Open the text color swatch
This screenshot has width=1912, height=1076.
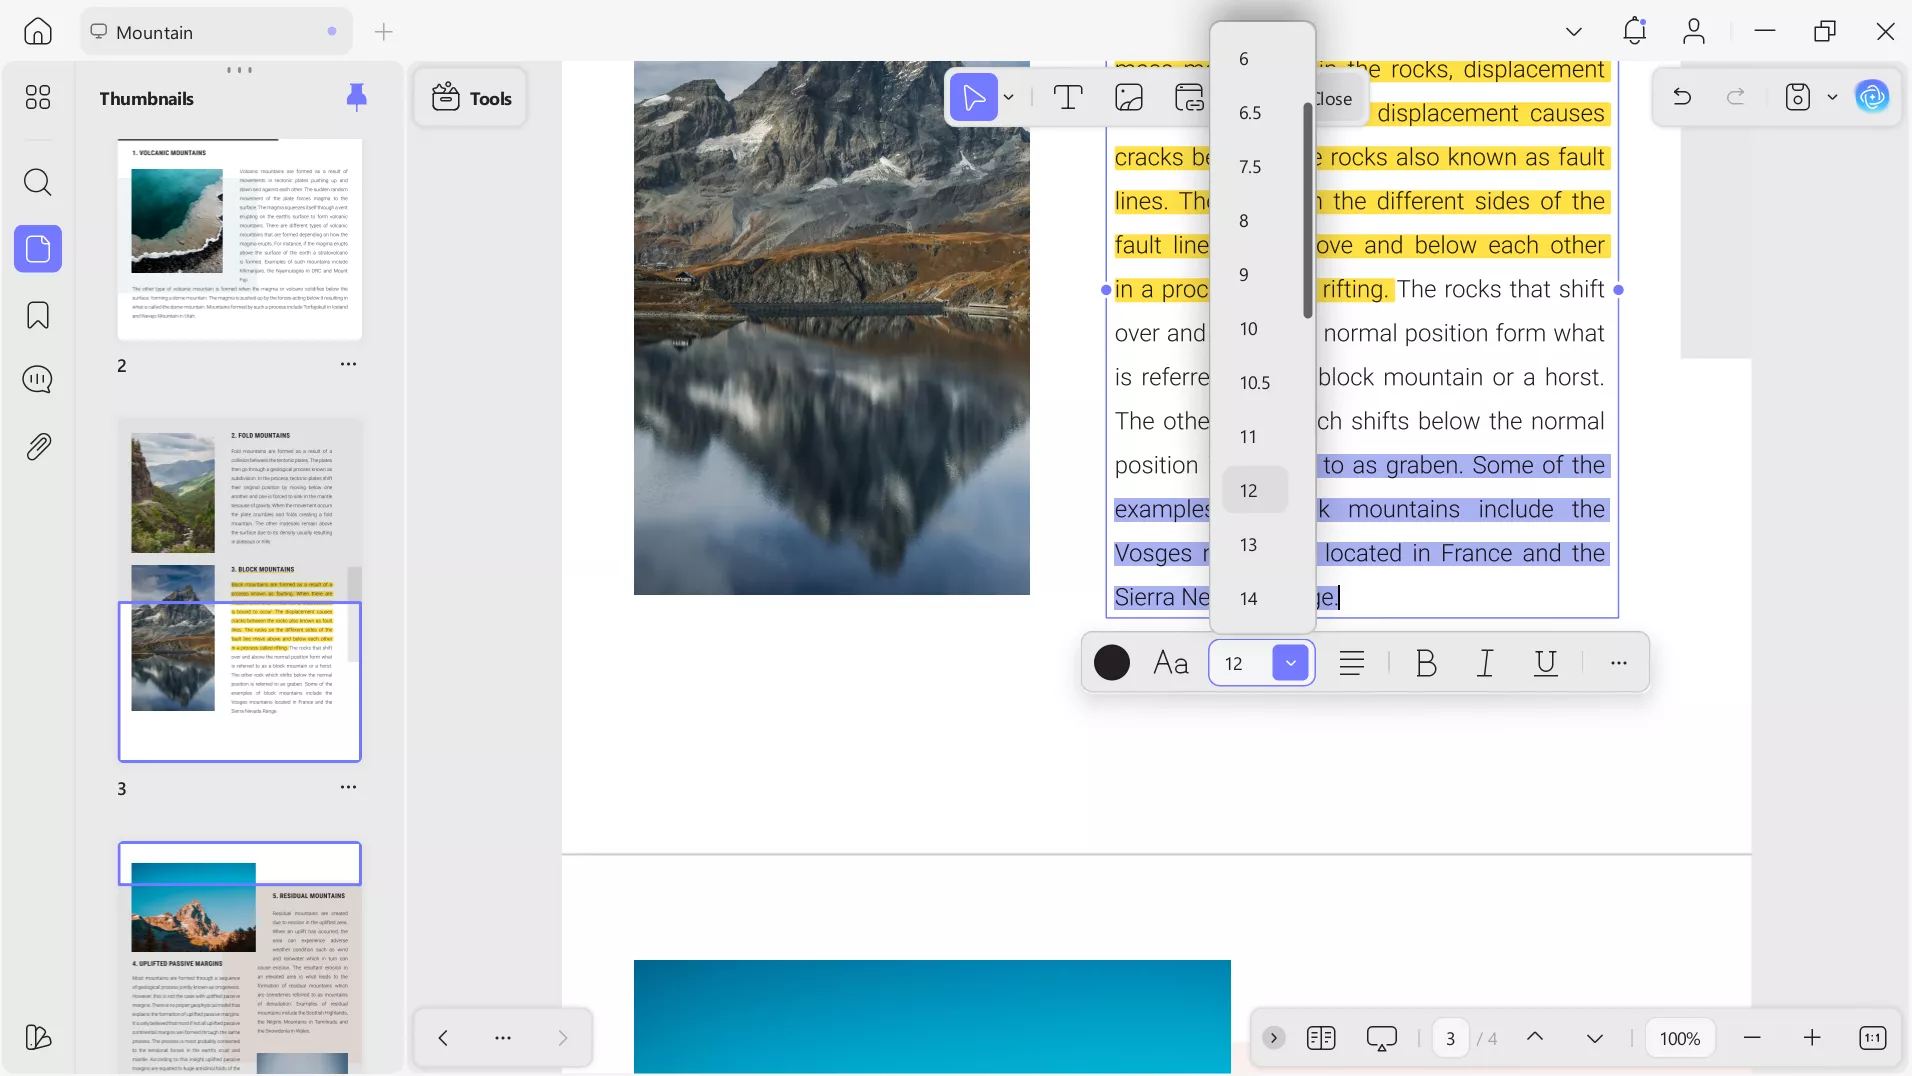pyautogui.click(x=1111, y=663)
